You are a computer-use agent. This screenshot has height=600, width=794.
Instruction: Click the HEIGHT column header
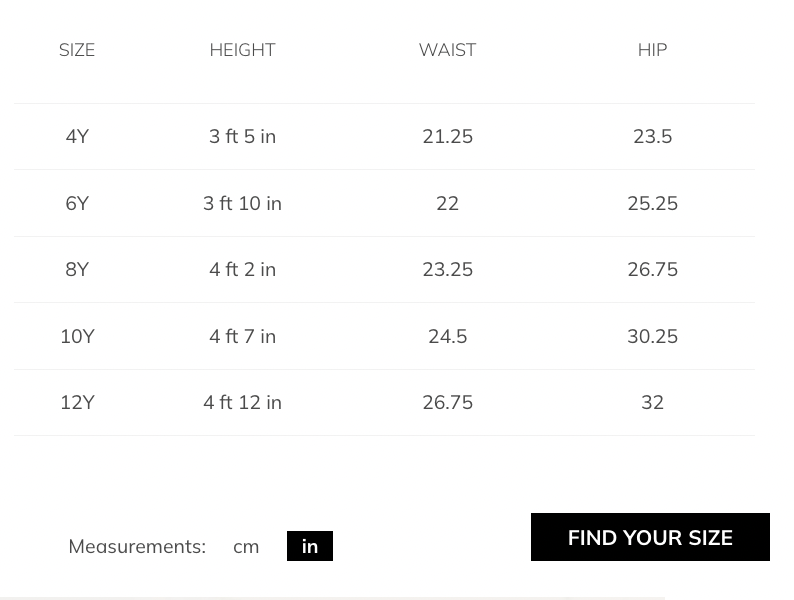[x=242, y=50]
